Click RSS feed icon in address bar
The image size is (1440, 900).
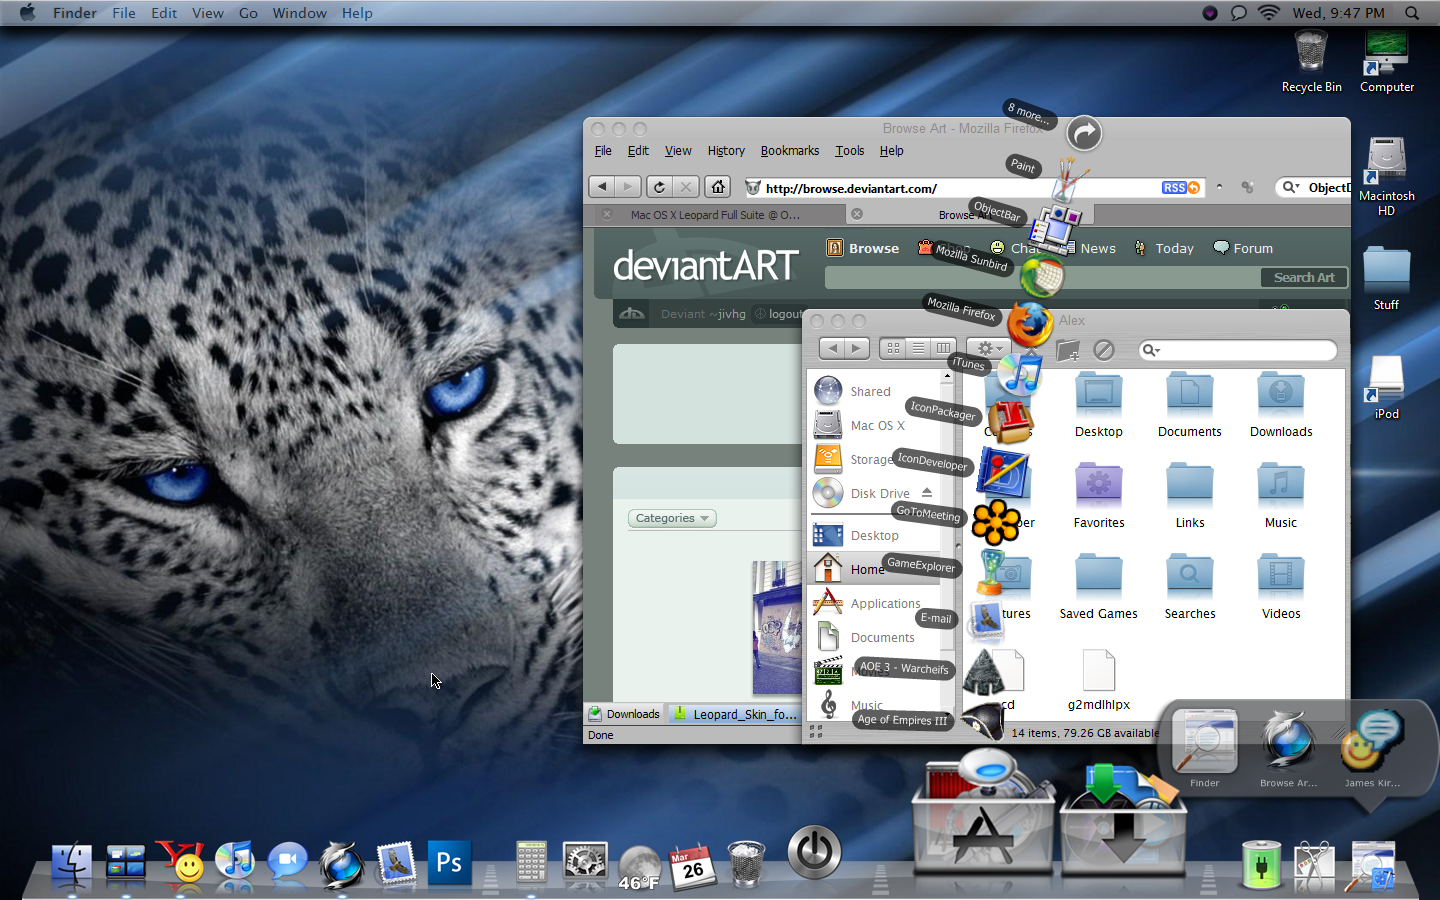pyautogui.click(x=1181, y=188)
